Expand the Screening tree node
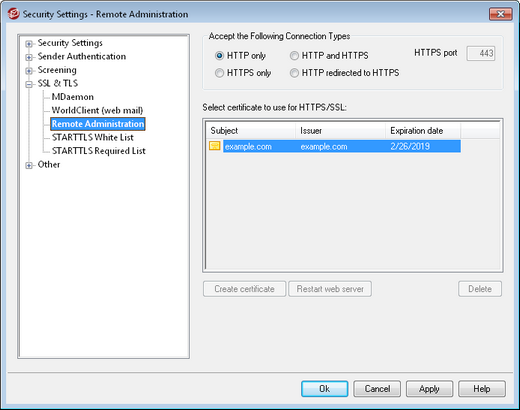The height and width of the screenshot is (410, 520). [29, 71]
